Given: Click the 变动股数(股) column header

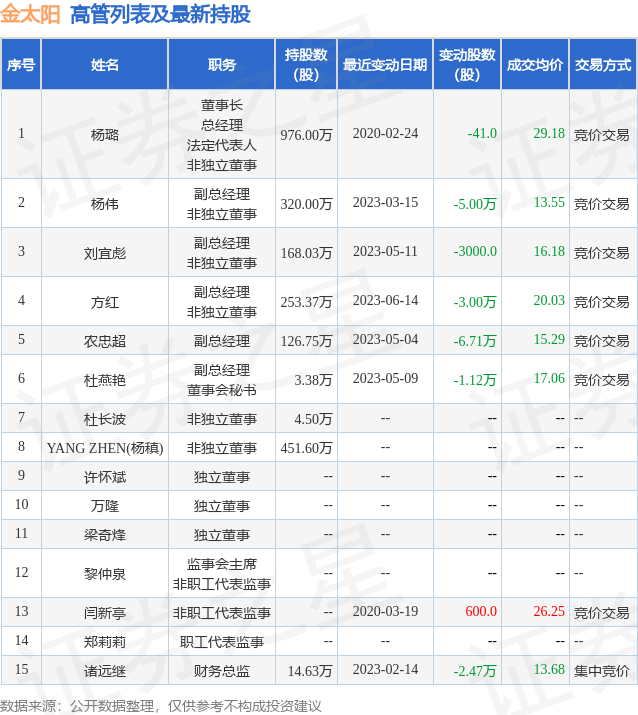Looking at the screenshot, I should tap(467, 64).
